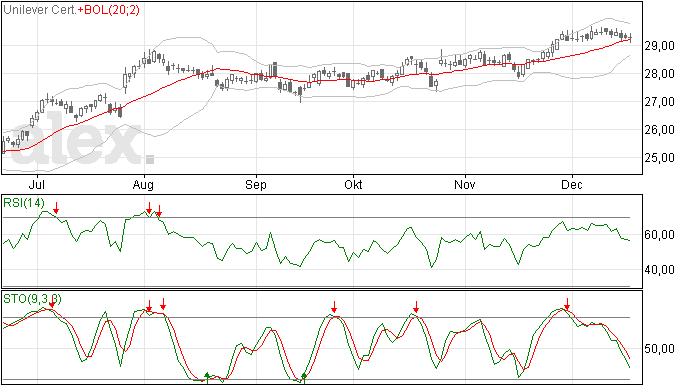The image size is (690, 387).
Task: Click the red sell arrow in RSI panel near July
Action: 56,208
